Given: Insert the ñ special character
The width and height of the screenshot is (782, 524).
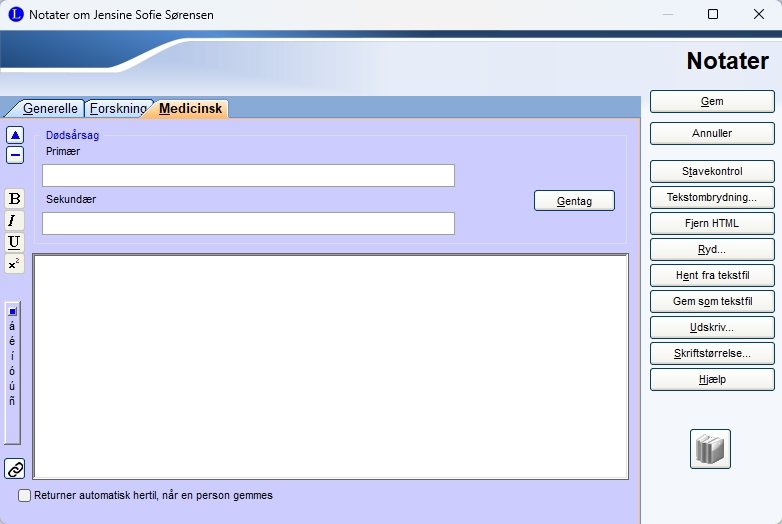Looking at the screenshot, I should click(x=12, y=401).
